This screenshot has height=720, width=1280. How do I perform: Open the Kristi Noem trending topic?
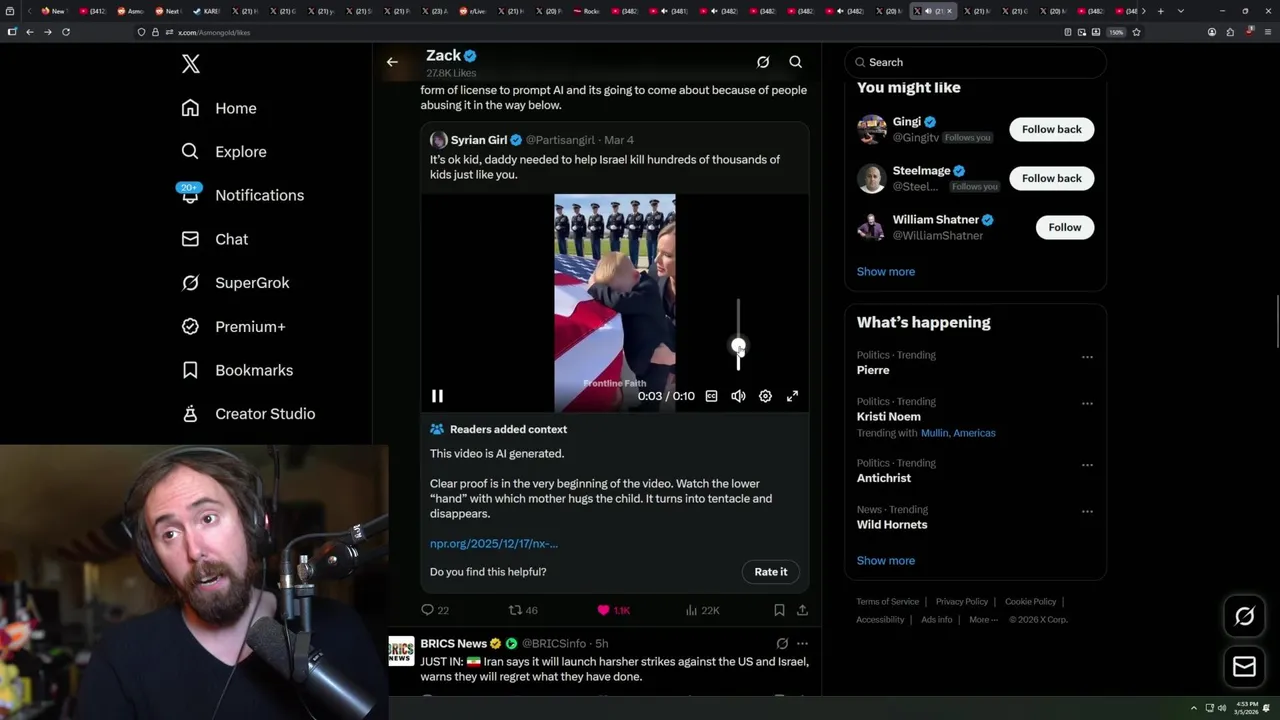(888, 416)
